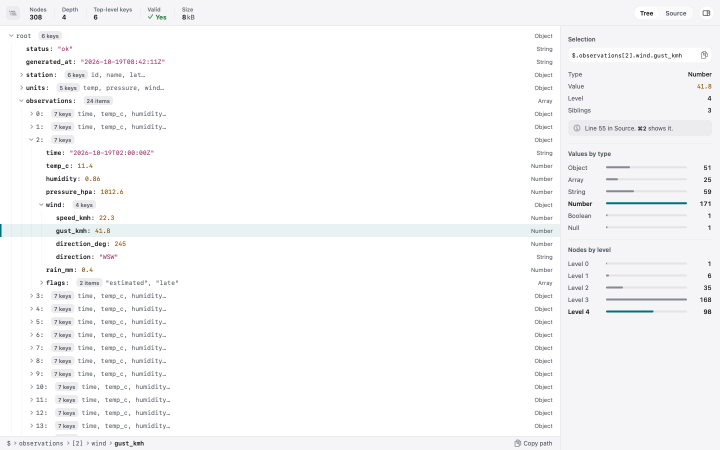Click the Size 8 kB stat

188,13
